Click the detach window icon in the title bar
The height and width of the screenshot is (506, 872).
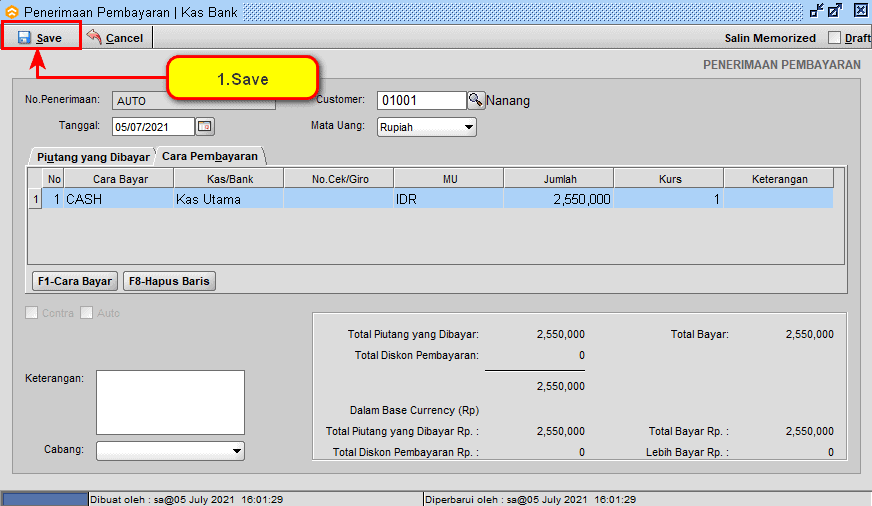(x=816, y=11)
